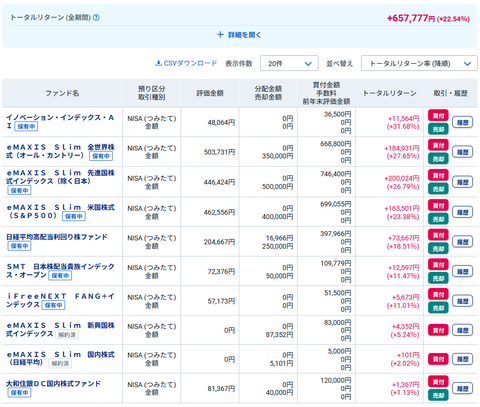Open 履歴 for 日経平均高配当利回り株ファンド

click(462, 242)
